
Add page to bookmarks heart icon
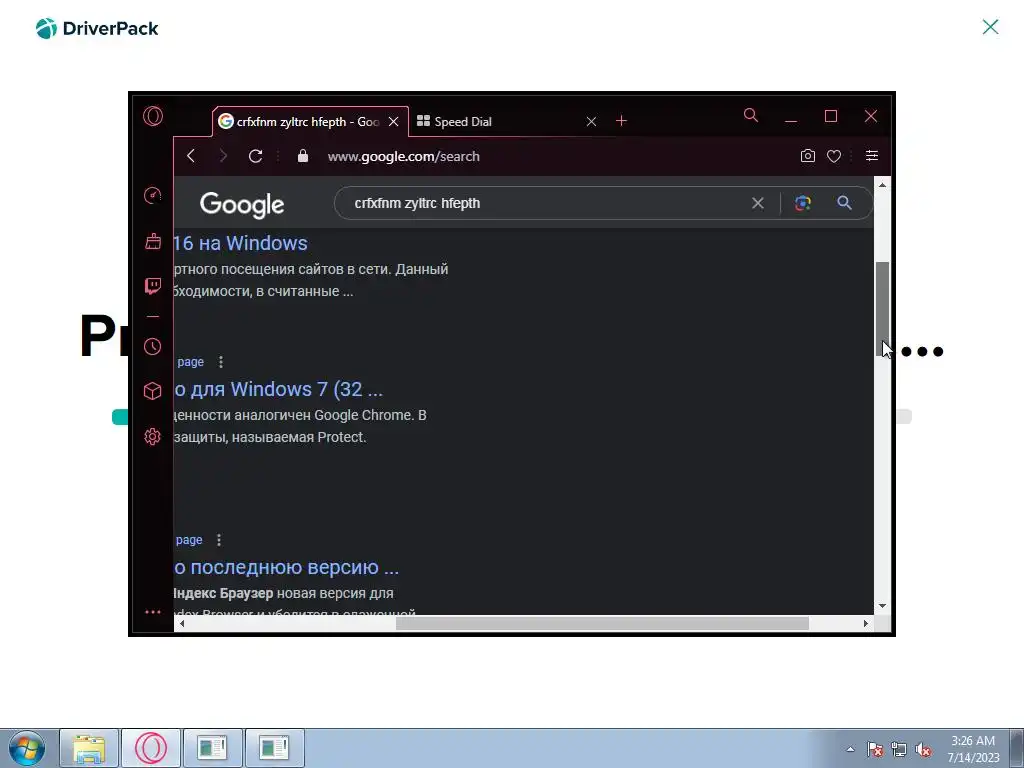pos(834,156)
